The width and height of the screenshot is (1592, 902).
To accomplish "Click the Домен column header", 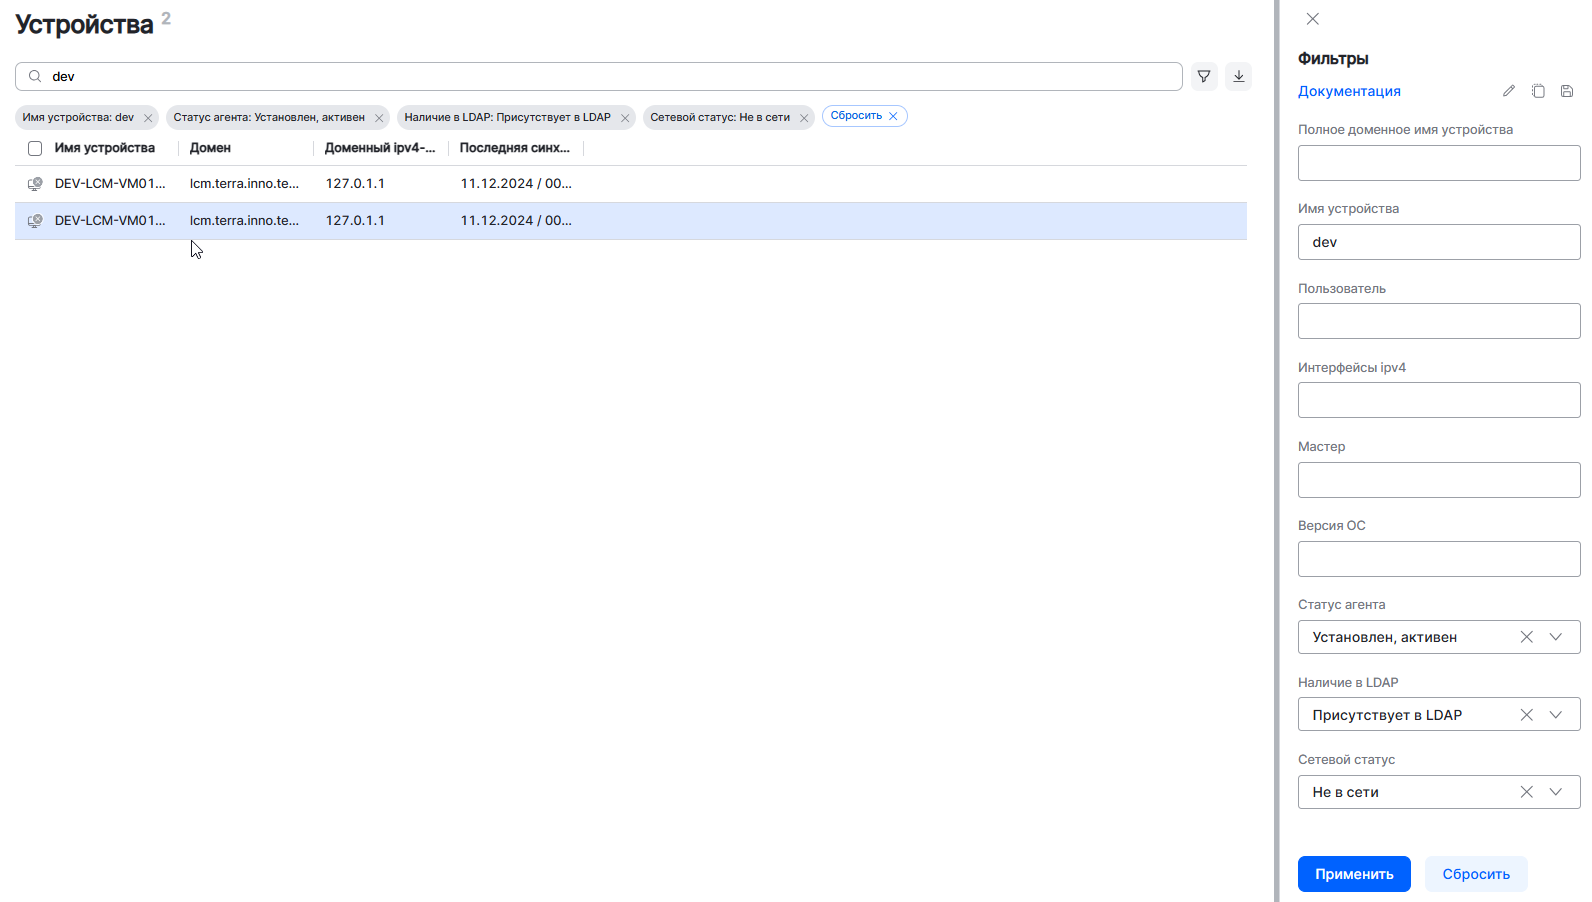I will (210, 148).
